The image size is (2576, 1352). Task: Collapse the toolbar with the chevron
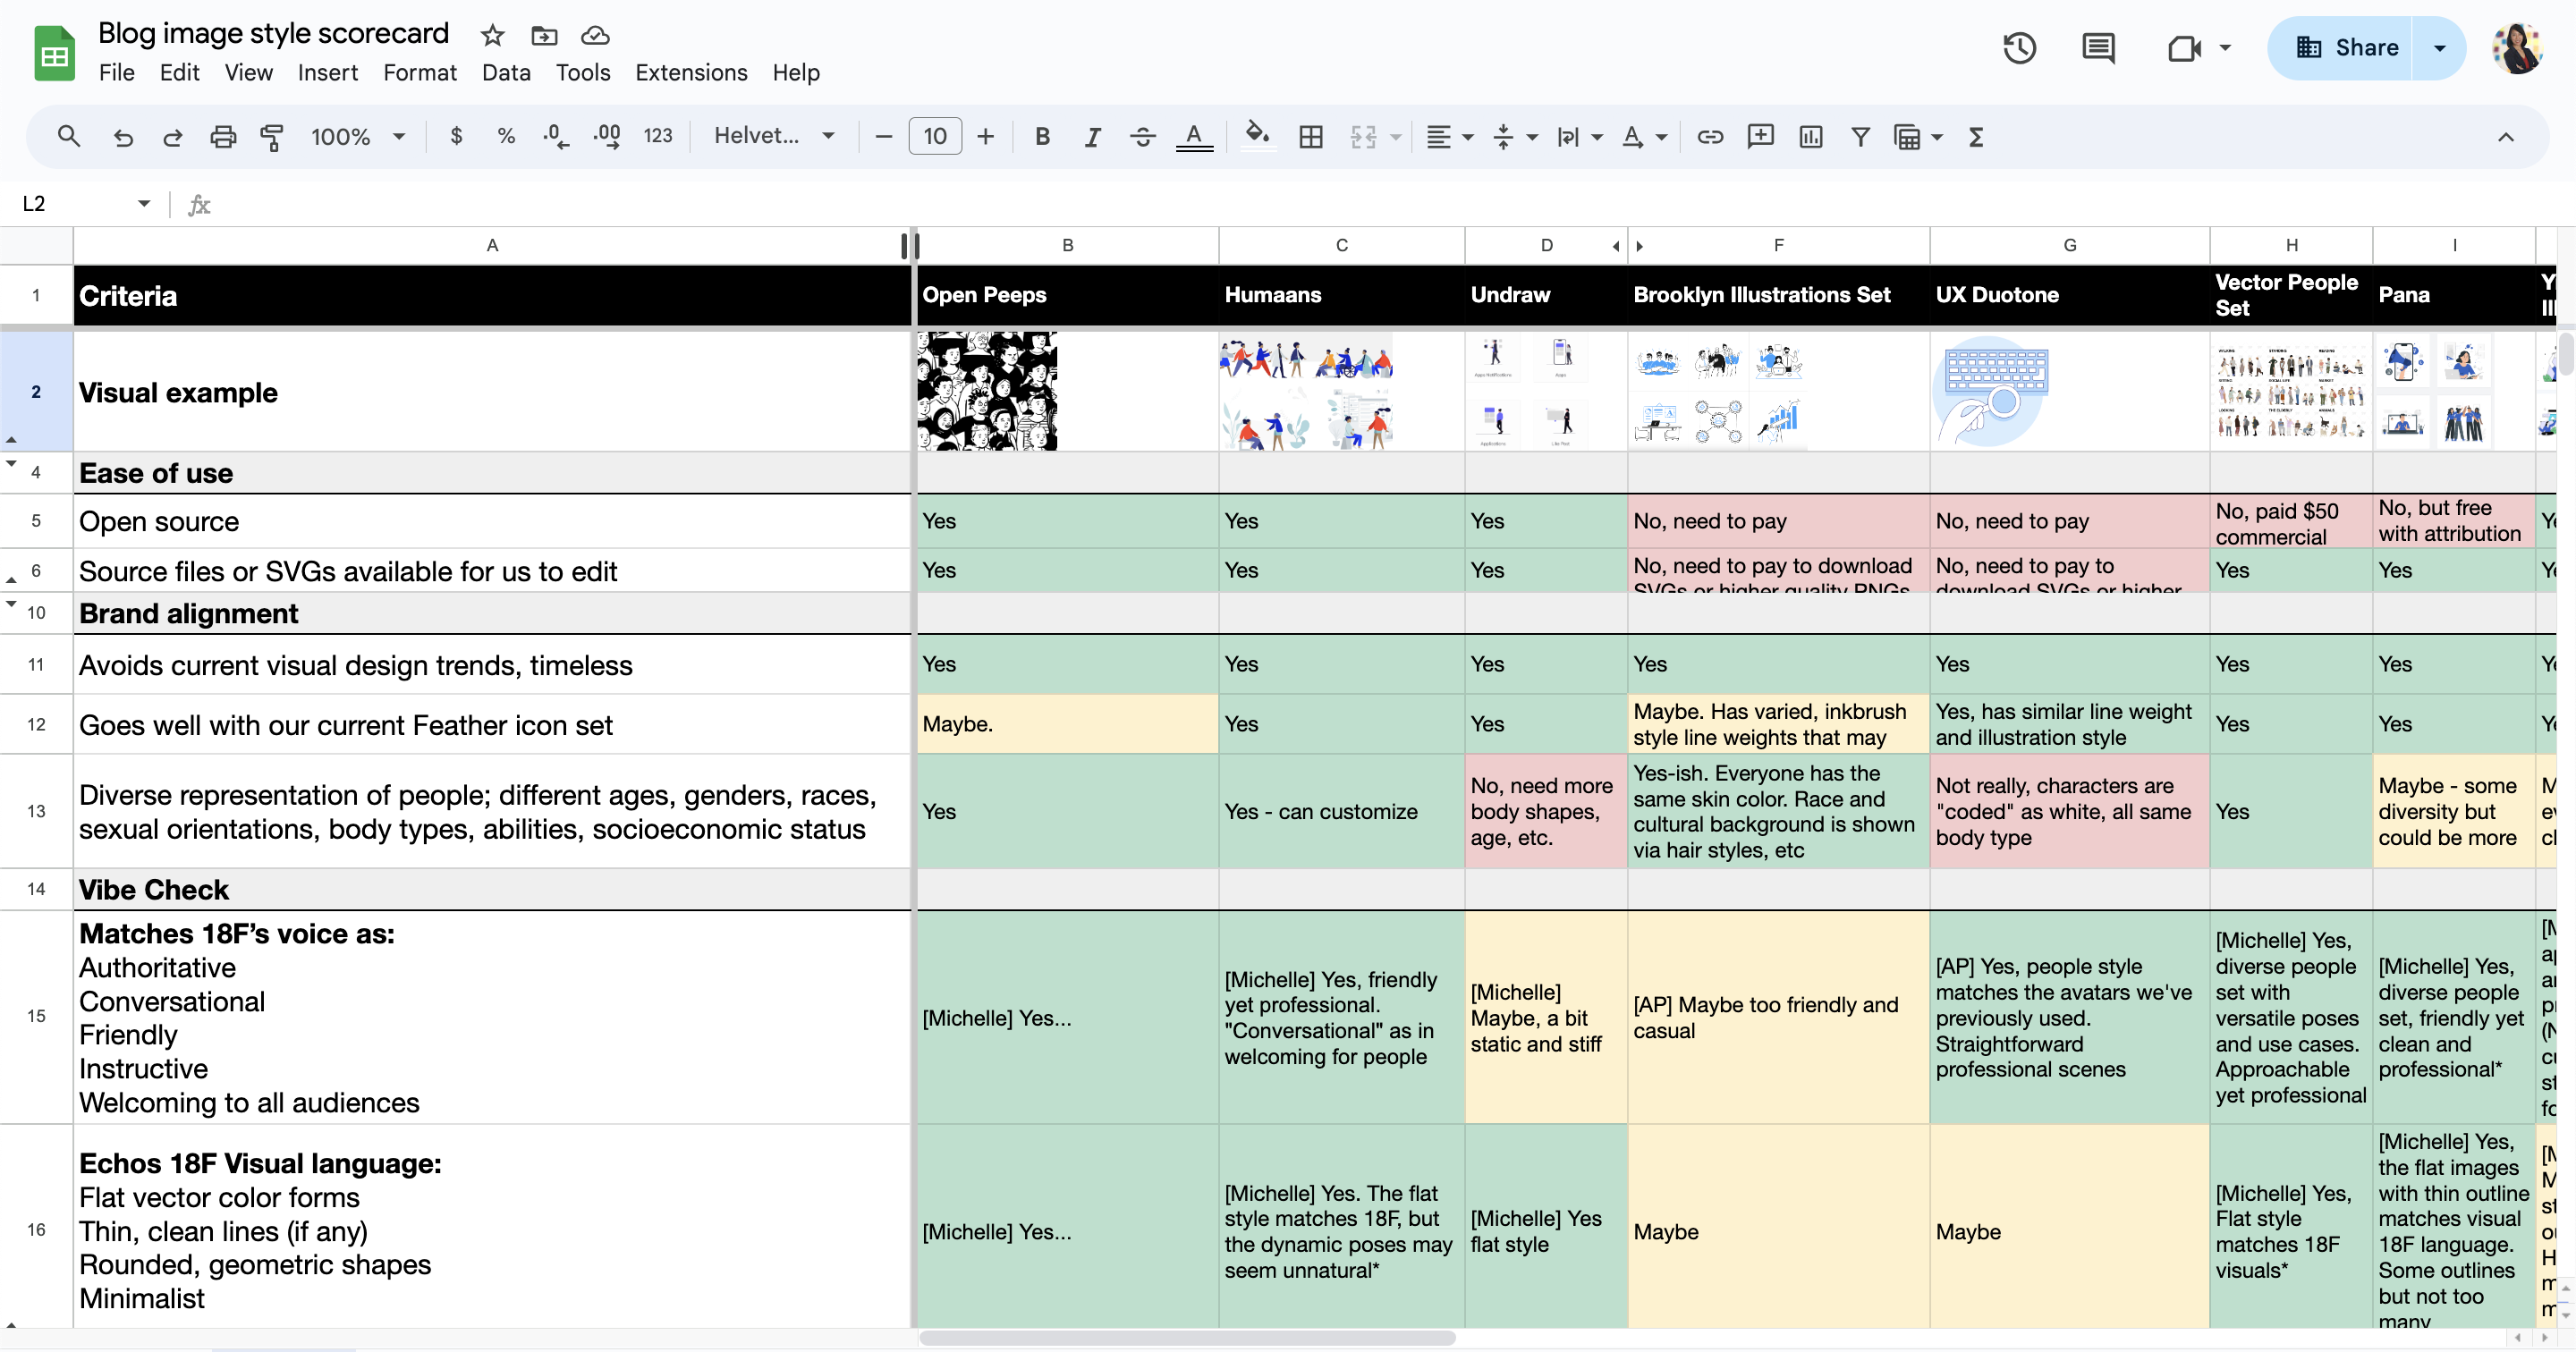coord(2505,136)
